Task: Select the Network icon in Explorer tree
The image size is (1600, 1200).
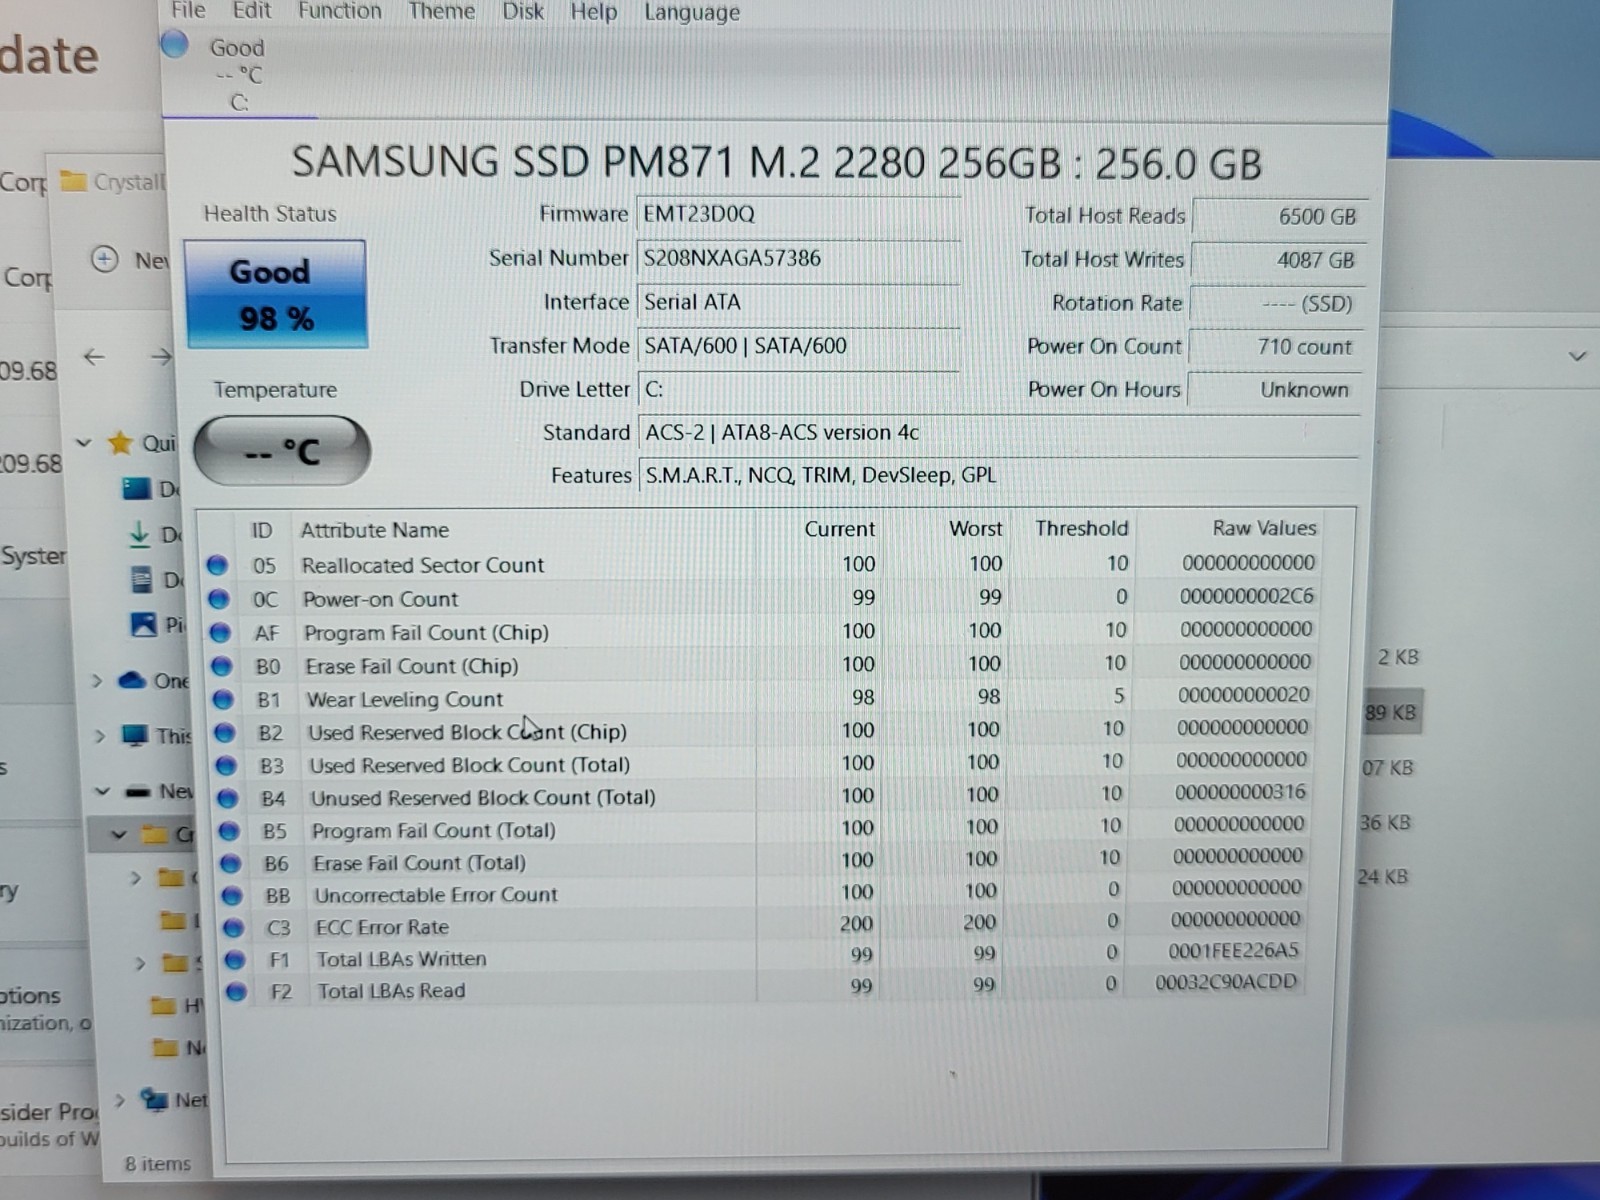Action: pyautogui.click(x=155, y=1099)
